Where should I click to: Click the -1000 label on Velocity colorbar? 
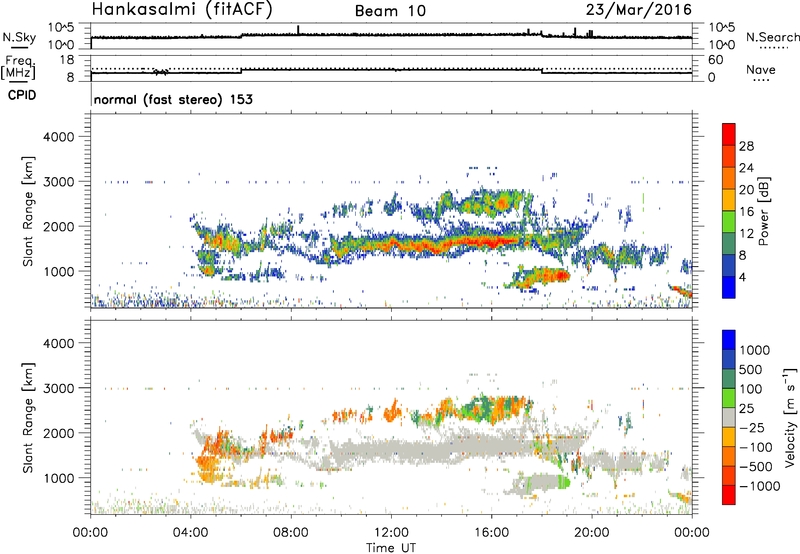pos(759,486)
